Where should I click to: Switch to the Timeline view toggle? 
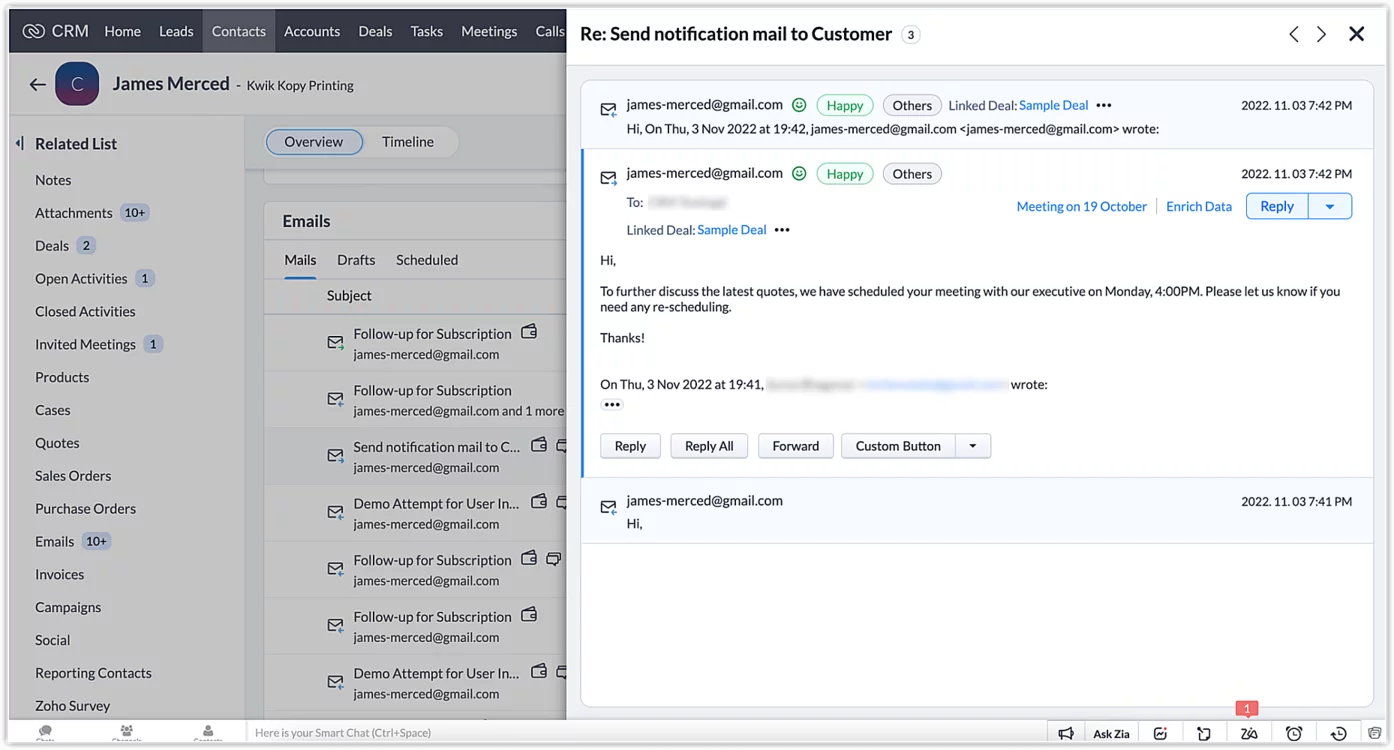(408, 142)
